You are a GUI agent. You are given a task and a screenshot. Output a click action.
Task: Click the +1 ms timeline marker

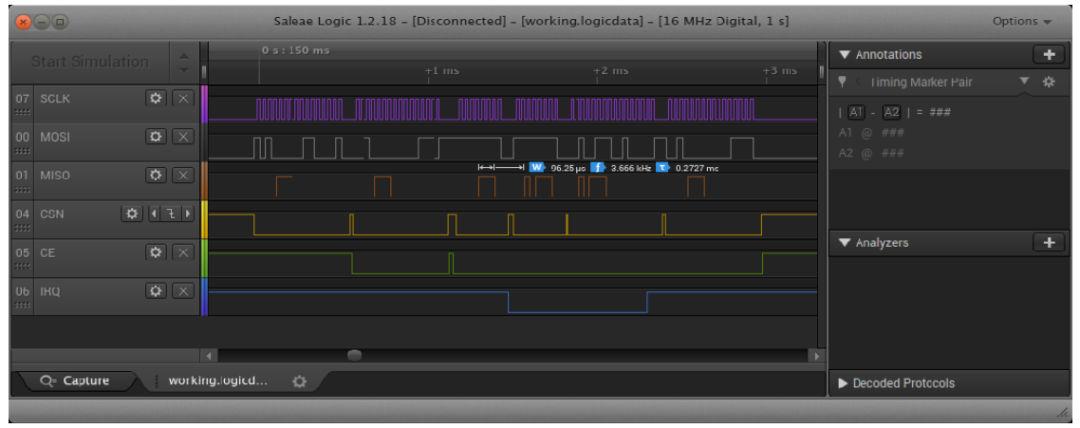click(442, 70)
